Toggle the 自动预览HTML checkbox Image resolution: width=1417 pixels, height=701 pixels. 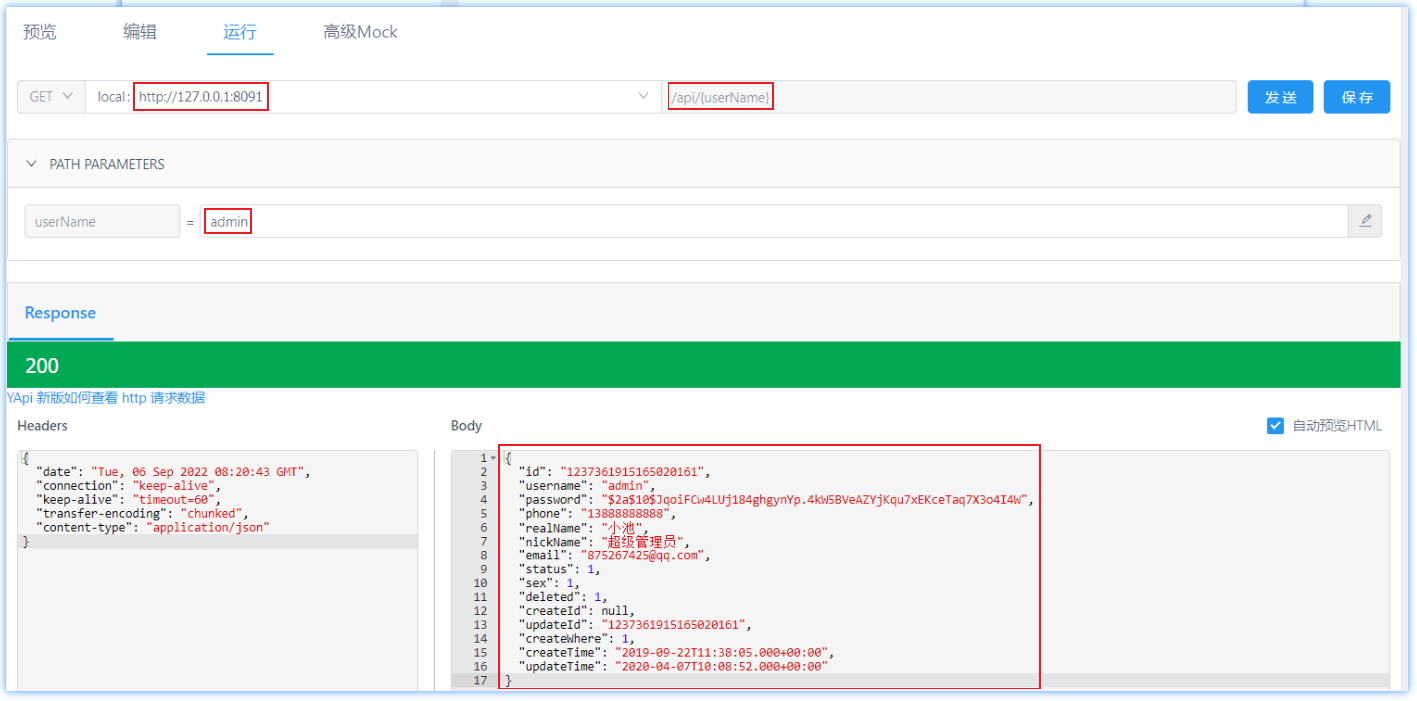[1275, 426]
